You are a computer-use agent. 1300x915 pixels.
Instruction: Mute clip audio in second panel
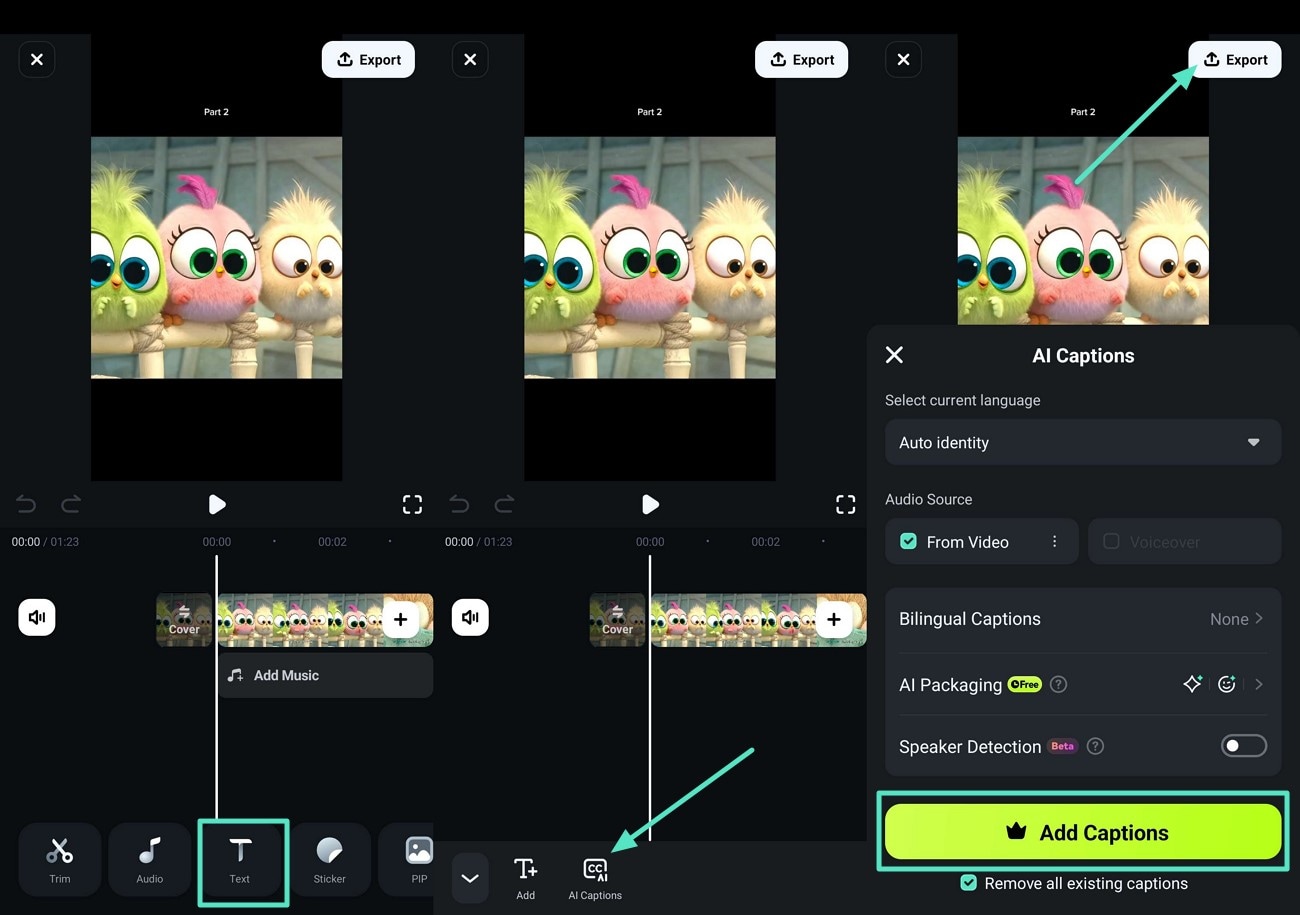(x=470, y=617)
